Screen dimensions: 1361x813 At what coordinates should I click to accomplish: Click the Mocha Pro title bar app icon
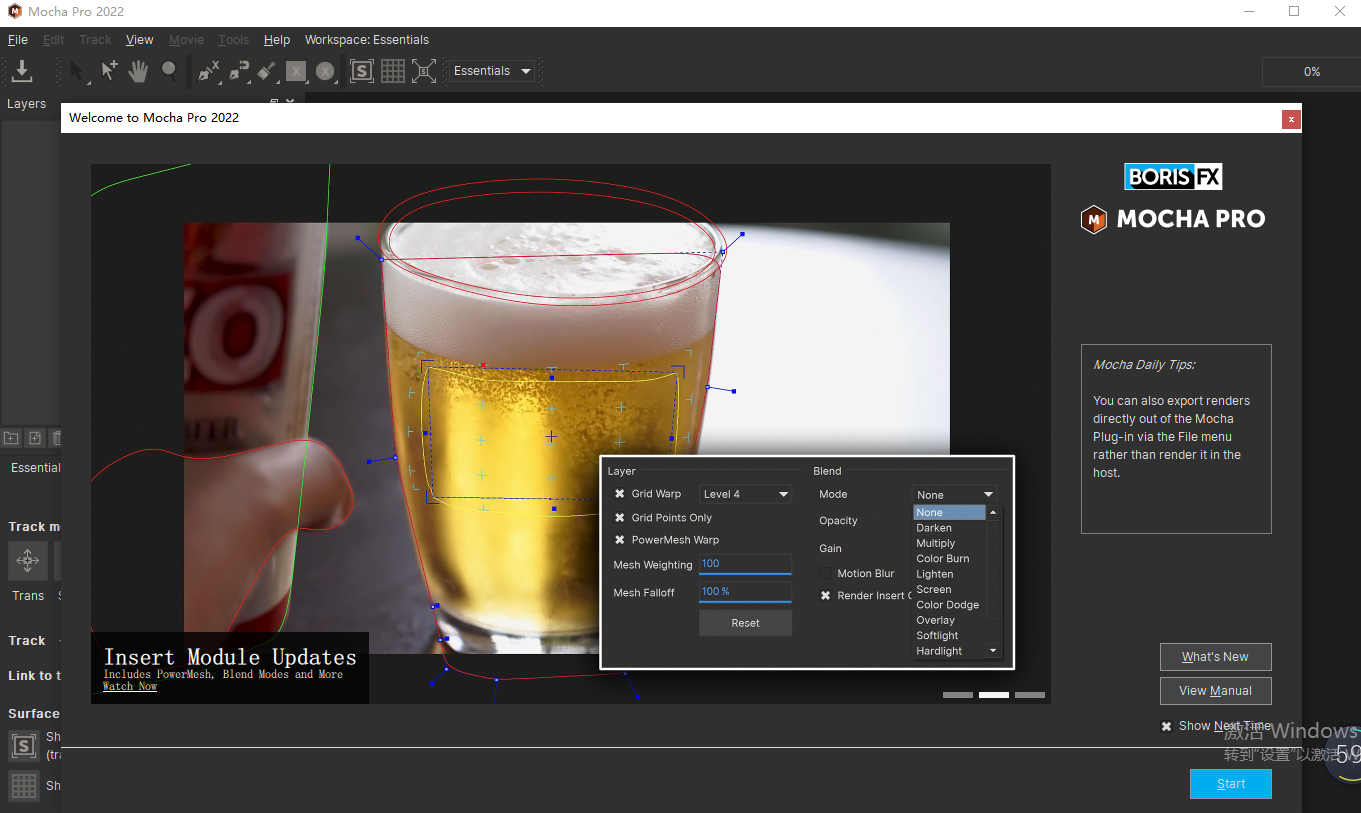14,12
